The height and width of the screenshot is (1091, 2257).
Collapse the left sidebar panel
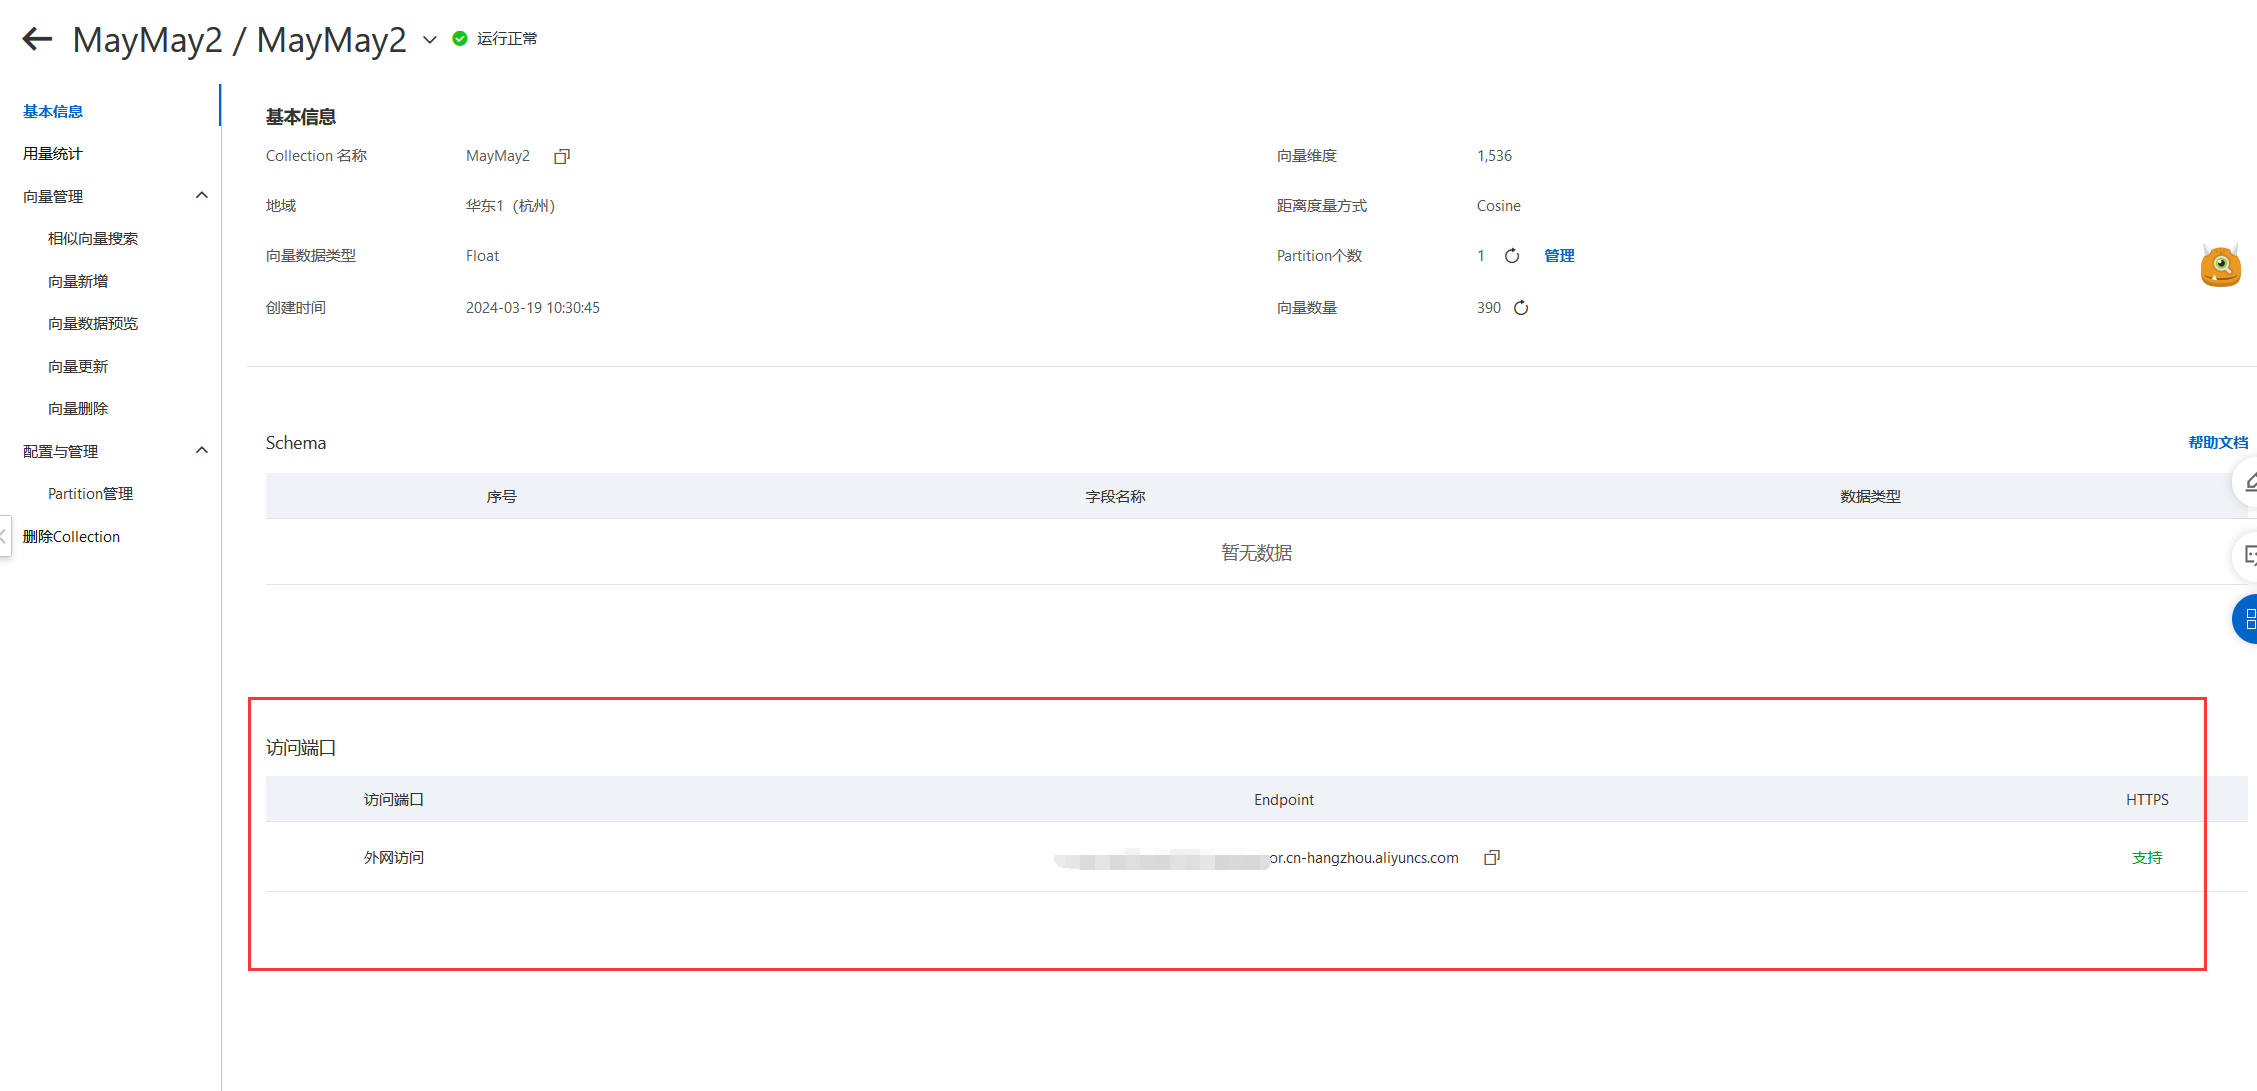(4, 536)
